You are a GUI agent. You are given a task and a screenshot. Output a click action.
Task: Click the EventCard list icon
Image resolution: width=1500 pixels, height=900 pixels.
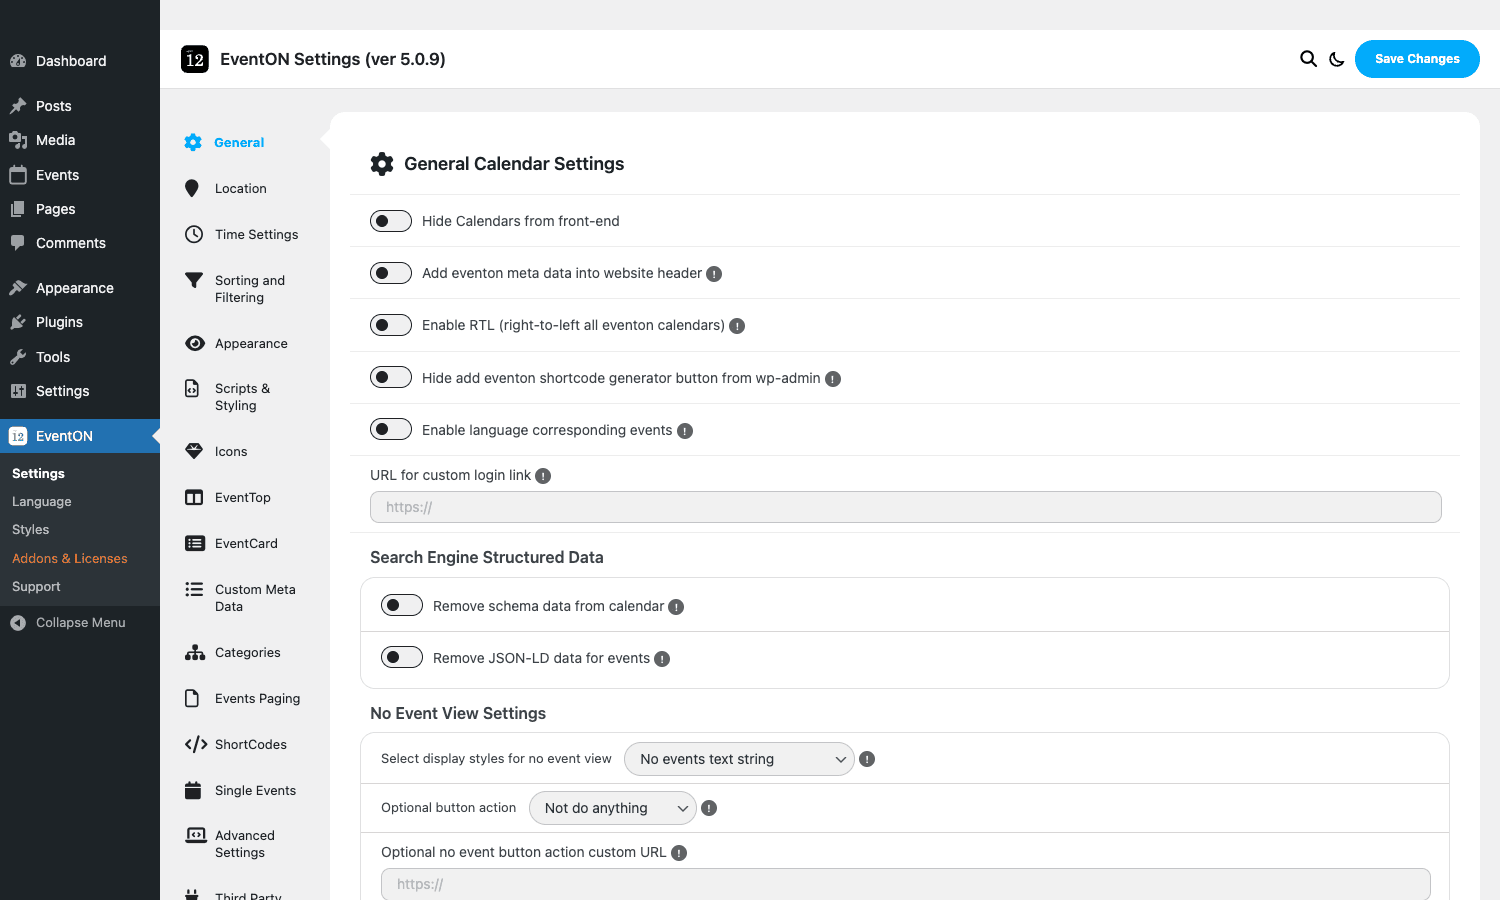coord(195,543)
